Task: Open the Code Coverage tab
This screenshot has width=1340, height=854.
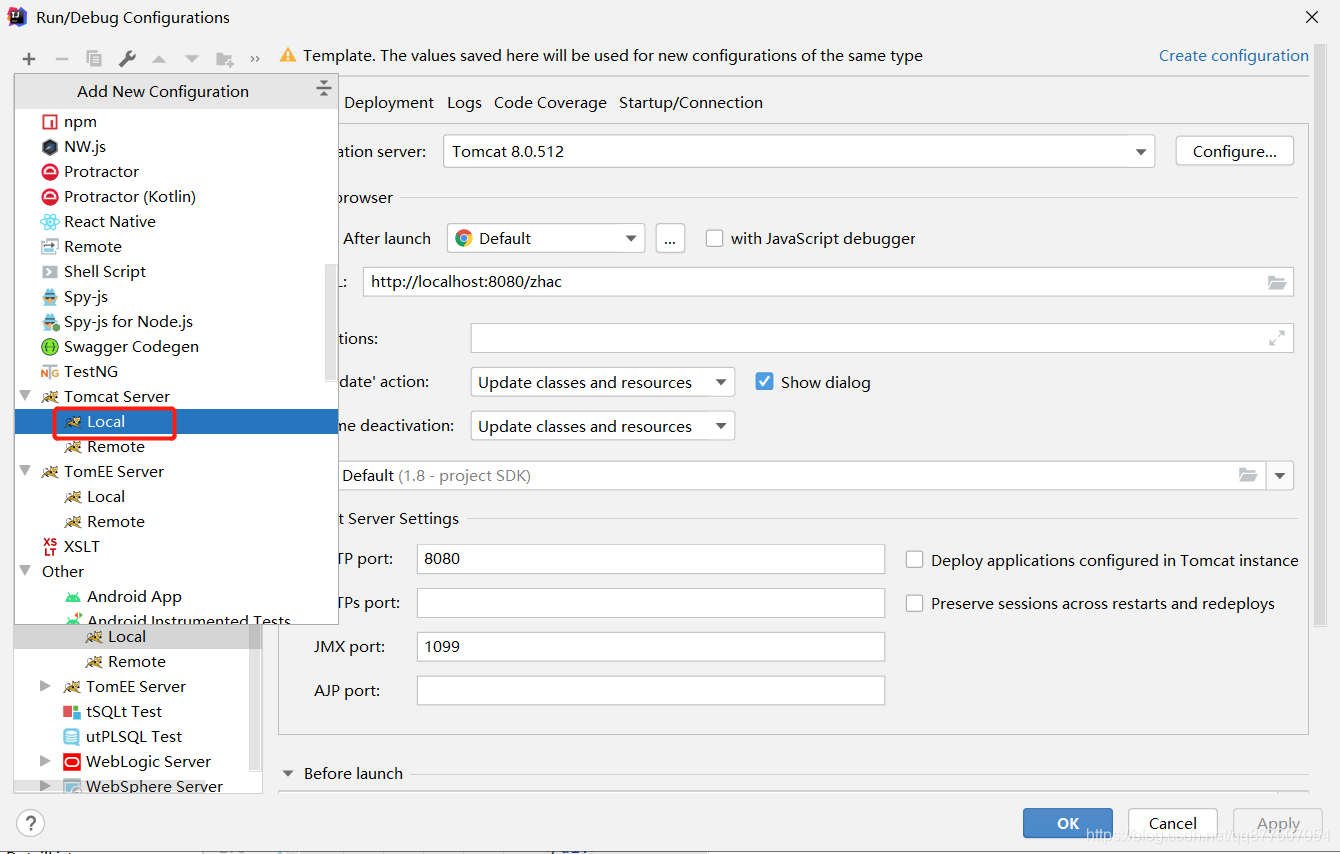Action: [x=550, y=103]
